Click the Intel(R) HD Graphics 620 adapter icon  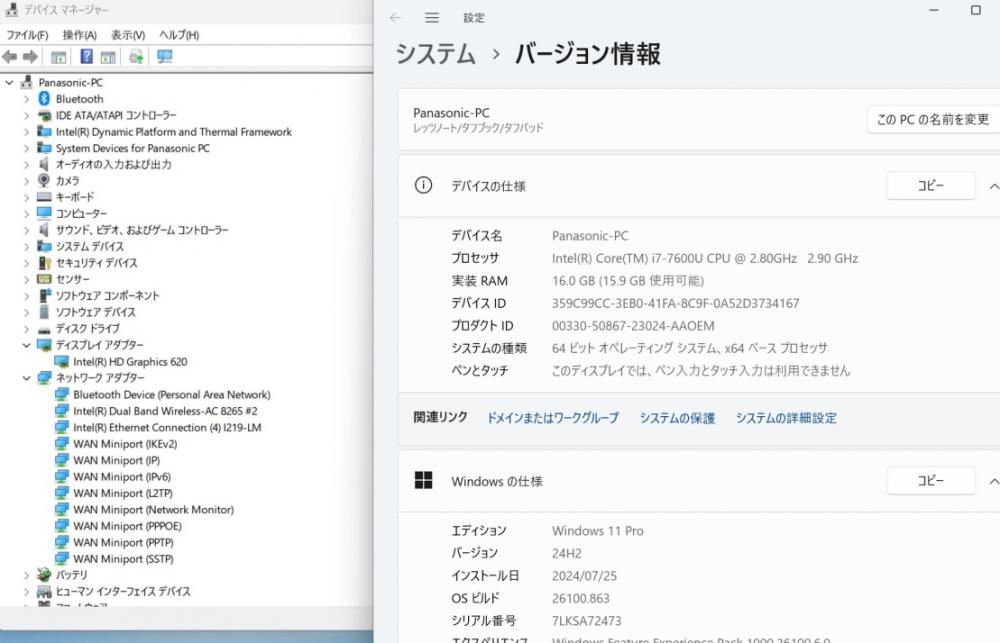tap(62, 362)
